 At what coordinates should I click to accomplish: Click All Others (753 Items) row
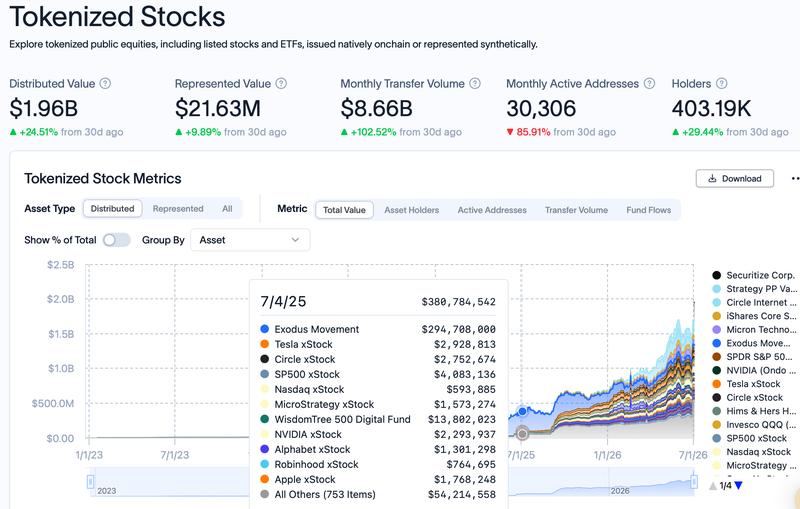378,495
